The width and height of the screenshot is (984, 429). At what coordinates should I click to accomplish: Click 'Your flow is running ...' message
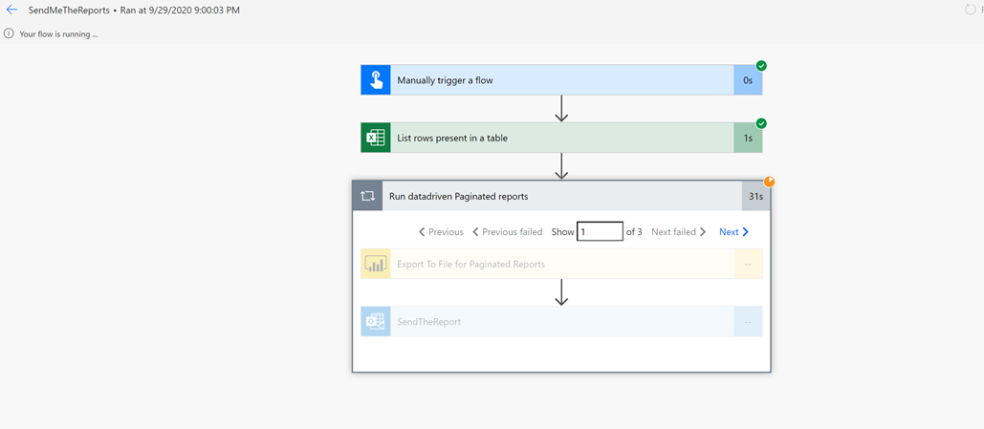click(58, 34)
